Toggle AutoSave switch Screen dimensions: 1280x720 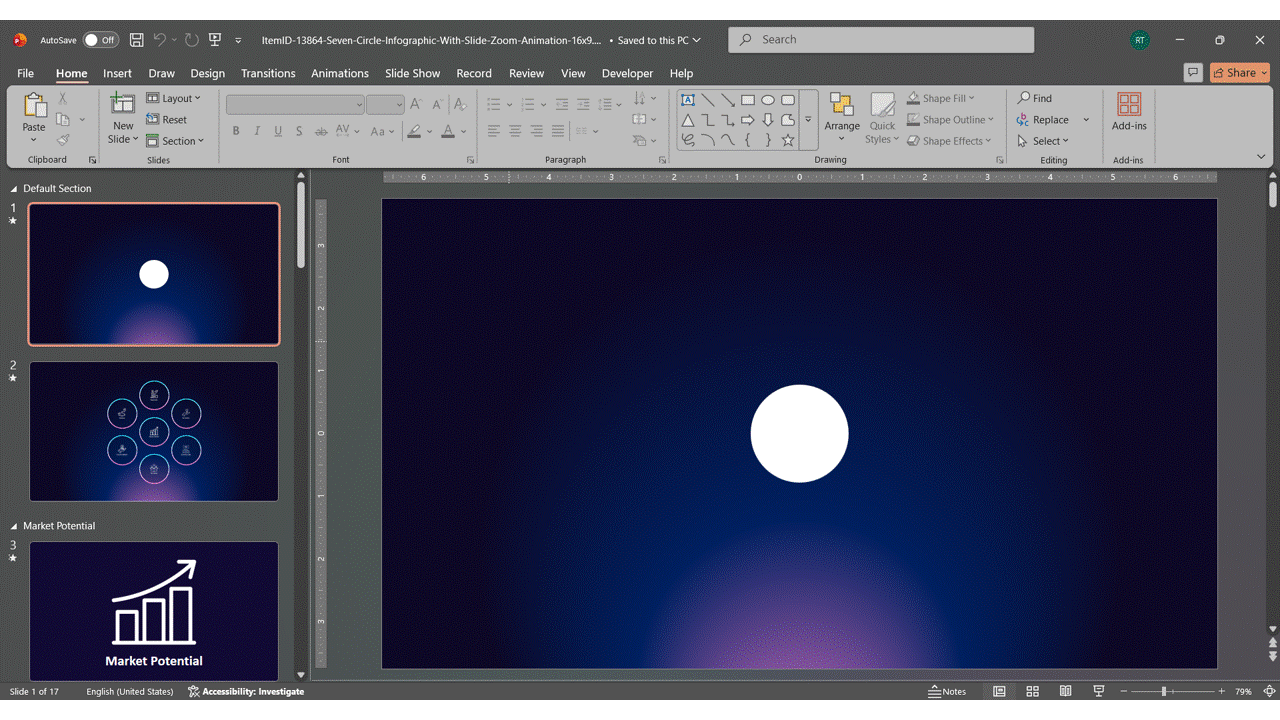point(100,40)
